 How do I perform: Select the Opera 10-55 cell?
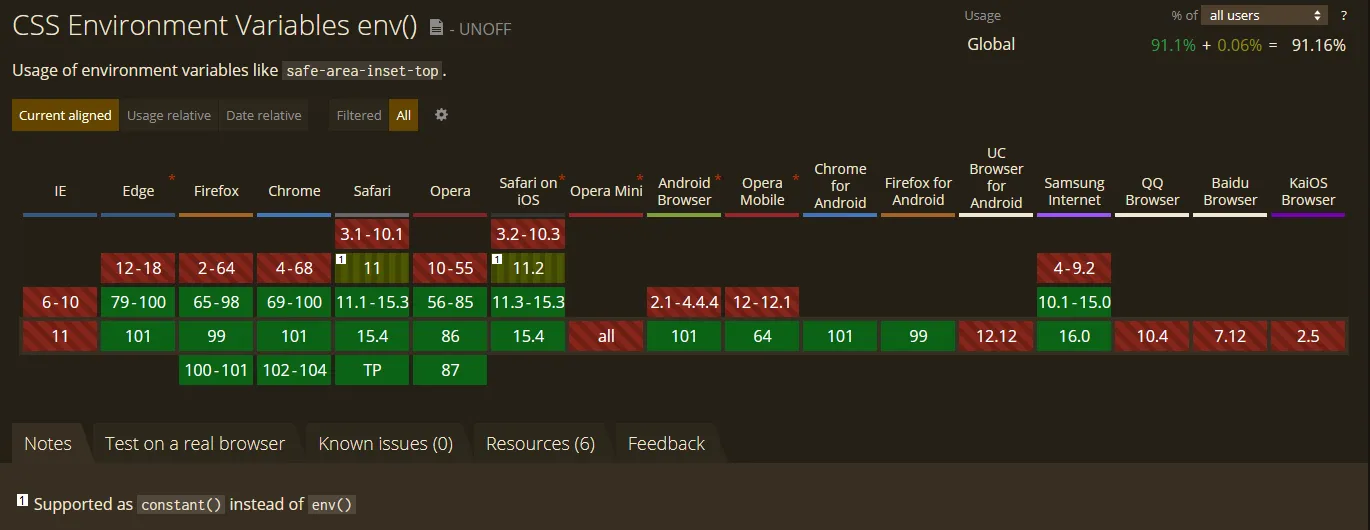(x=450, y=268)
